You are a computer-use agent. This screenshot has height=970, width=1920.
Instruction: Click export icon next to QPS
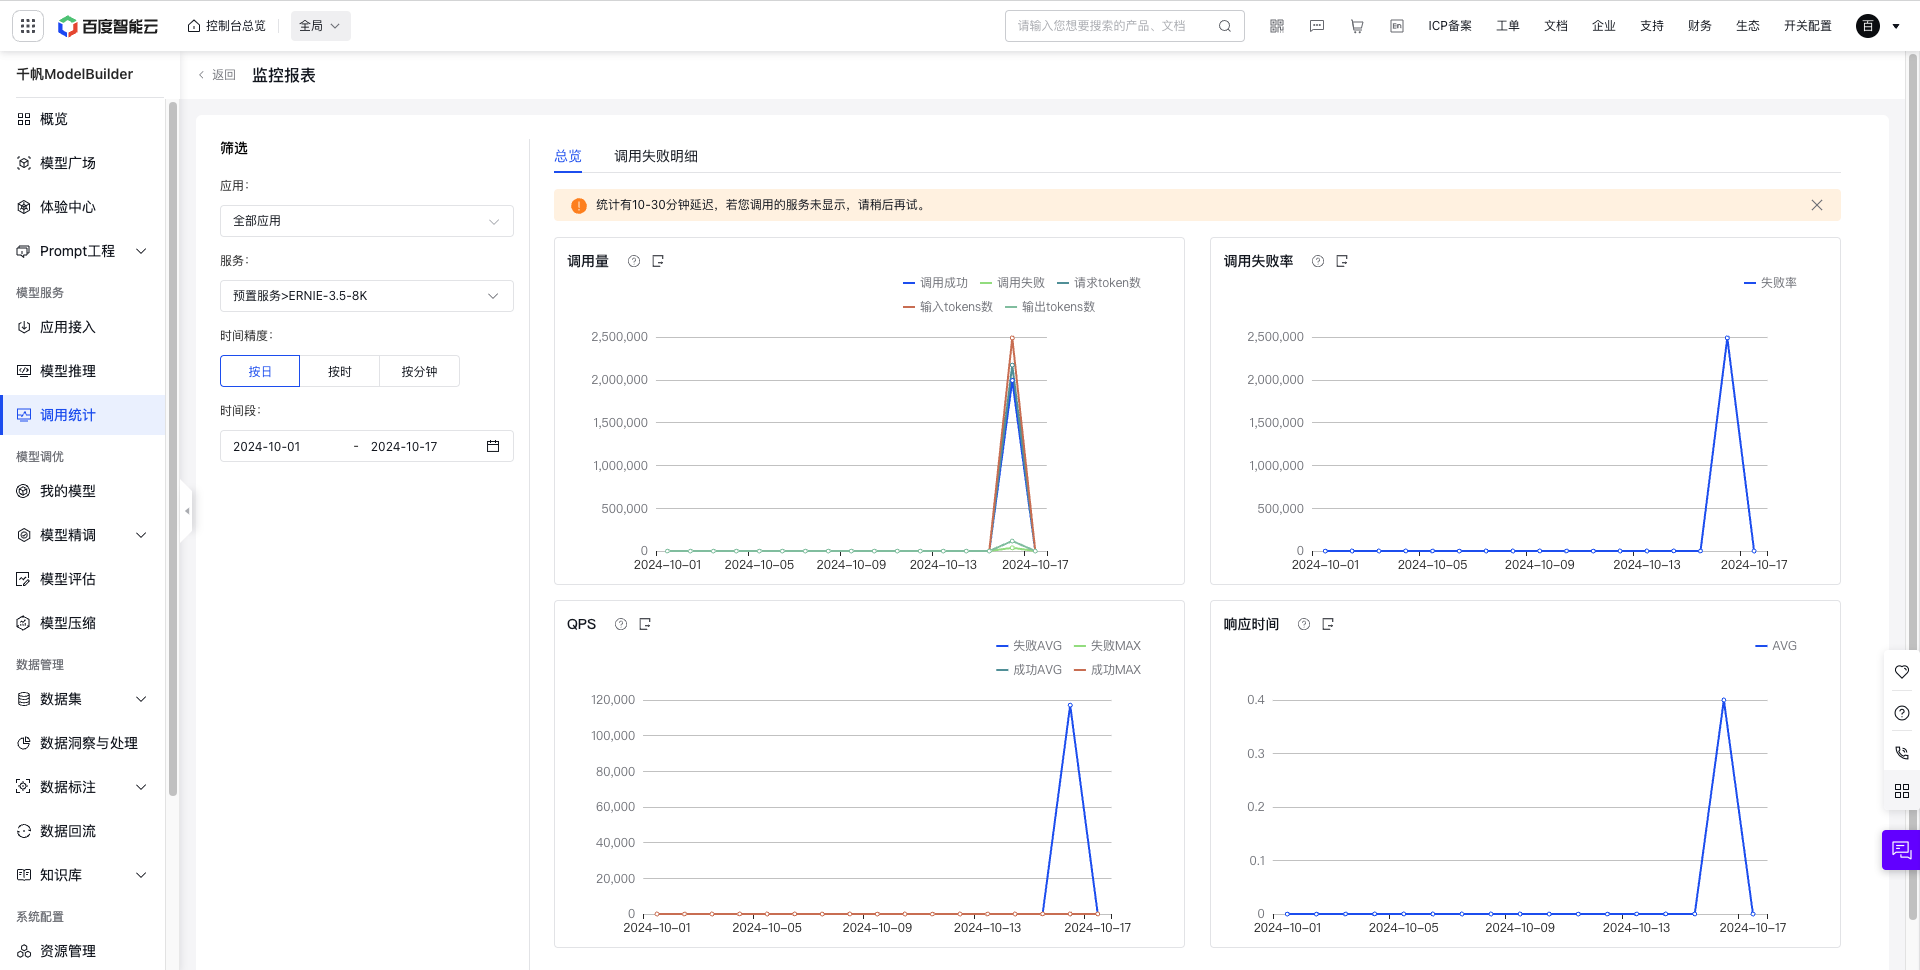tap(645, 624)
